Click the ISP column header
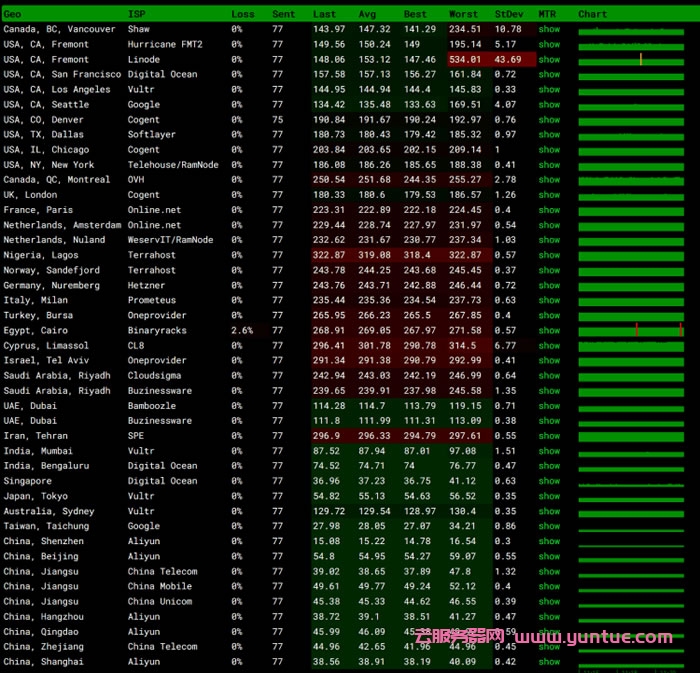Image resolution: width=700 pixels, height=673 pixels. coord(136,14)
